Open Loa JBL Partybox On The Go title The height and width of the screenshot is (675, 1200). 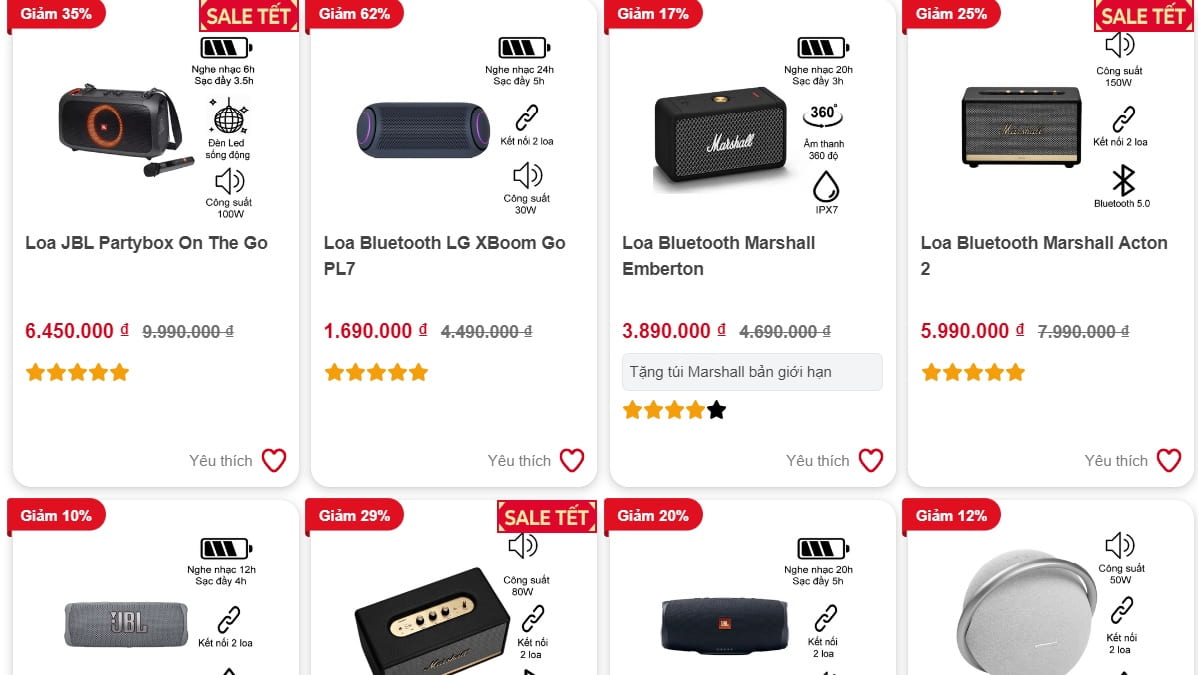146,243
